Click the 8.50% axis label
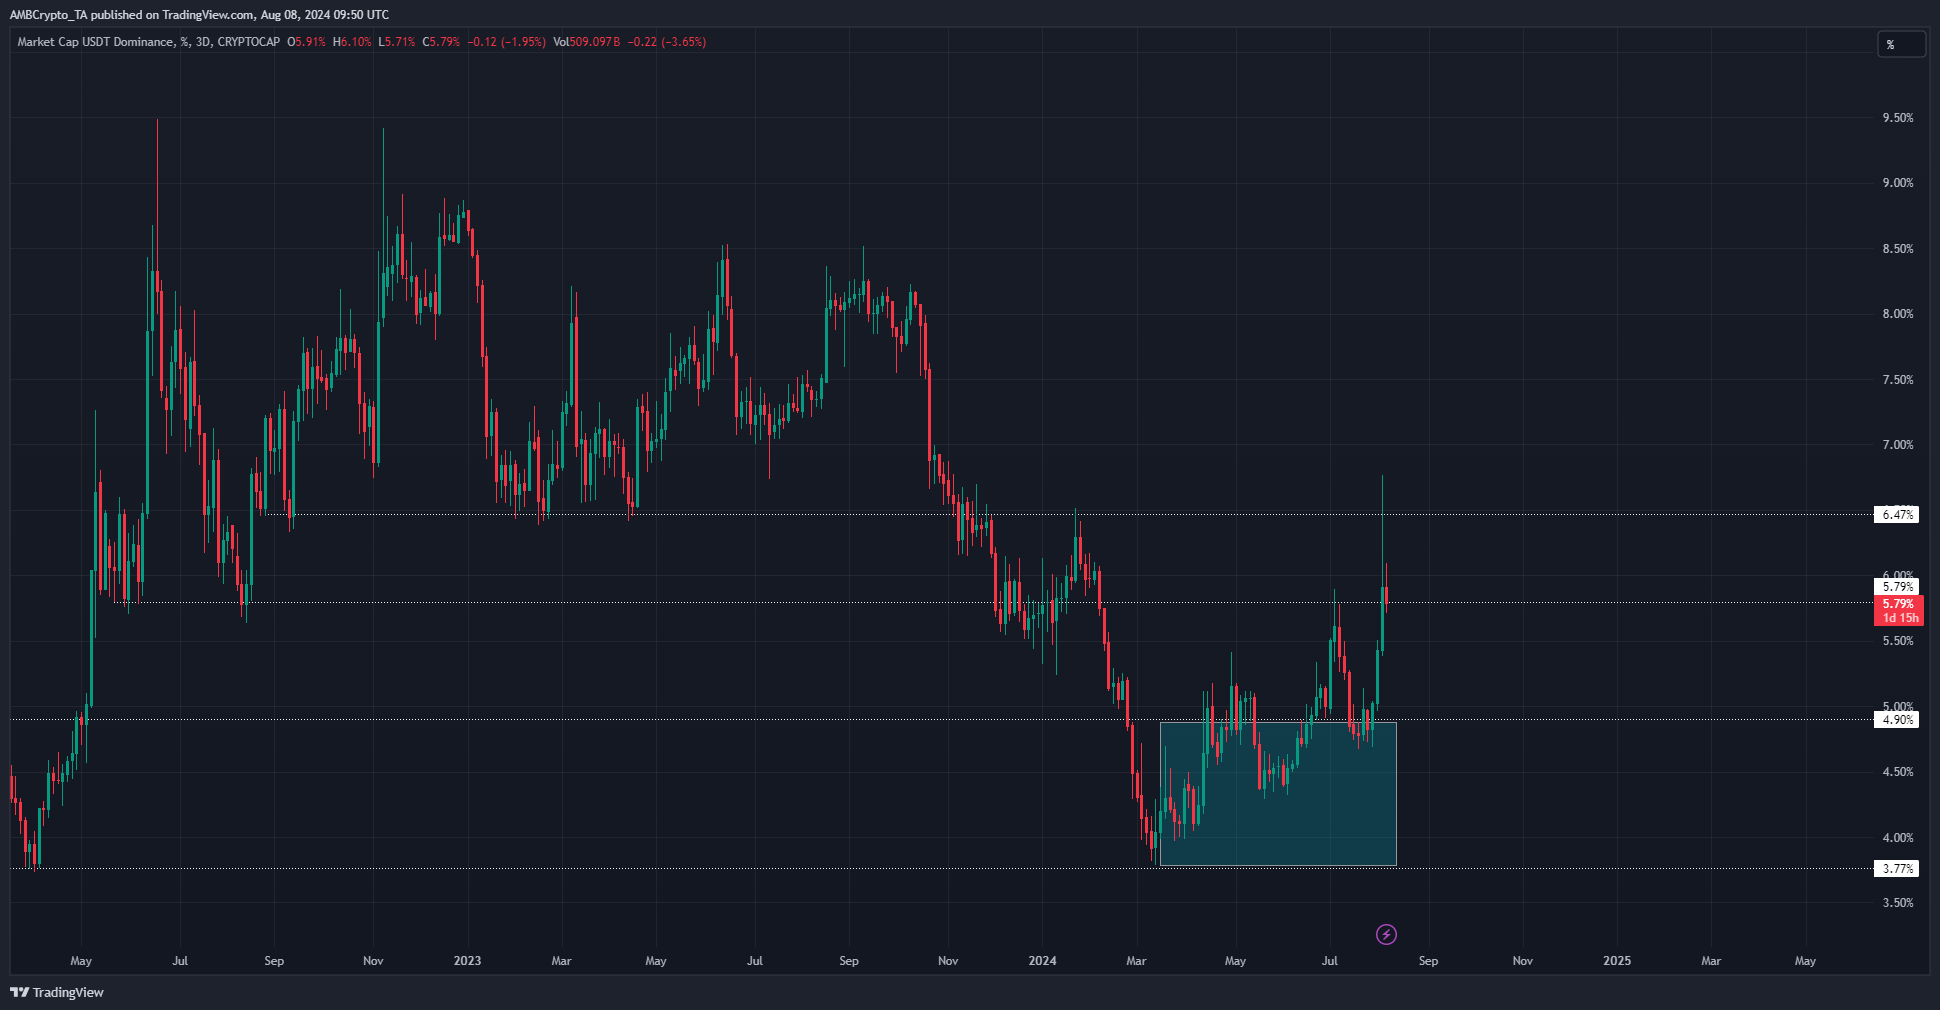The image size is (1940, 1010). tap(1897, 249)
